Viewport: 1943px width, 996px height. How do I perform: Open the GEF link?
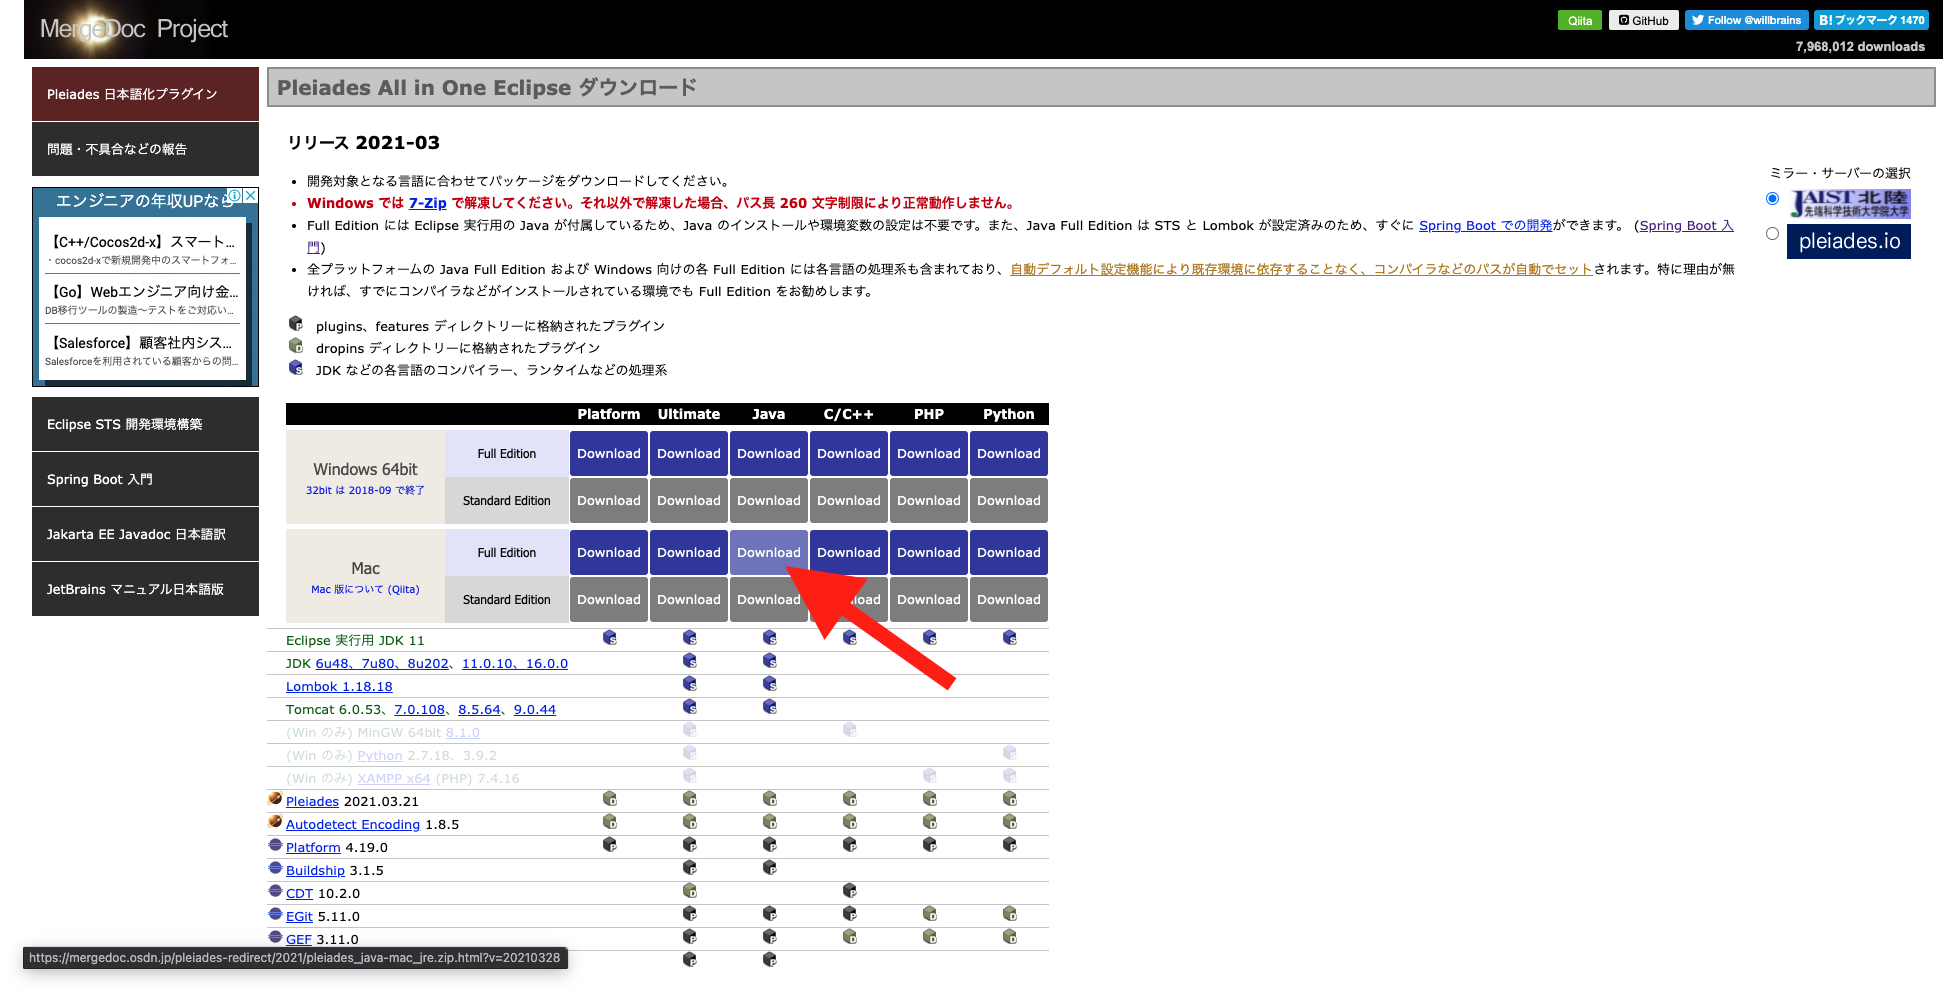coord(299,939)
